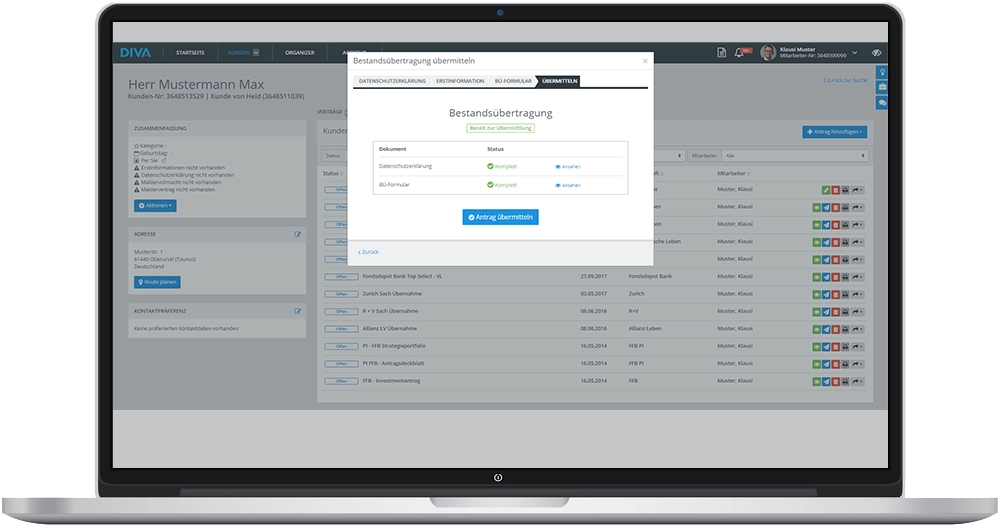Click the Antrag übermitteln button
Screen dimensions: 1000x526
[500, 216]
